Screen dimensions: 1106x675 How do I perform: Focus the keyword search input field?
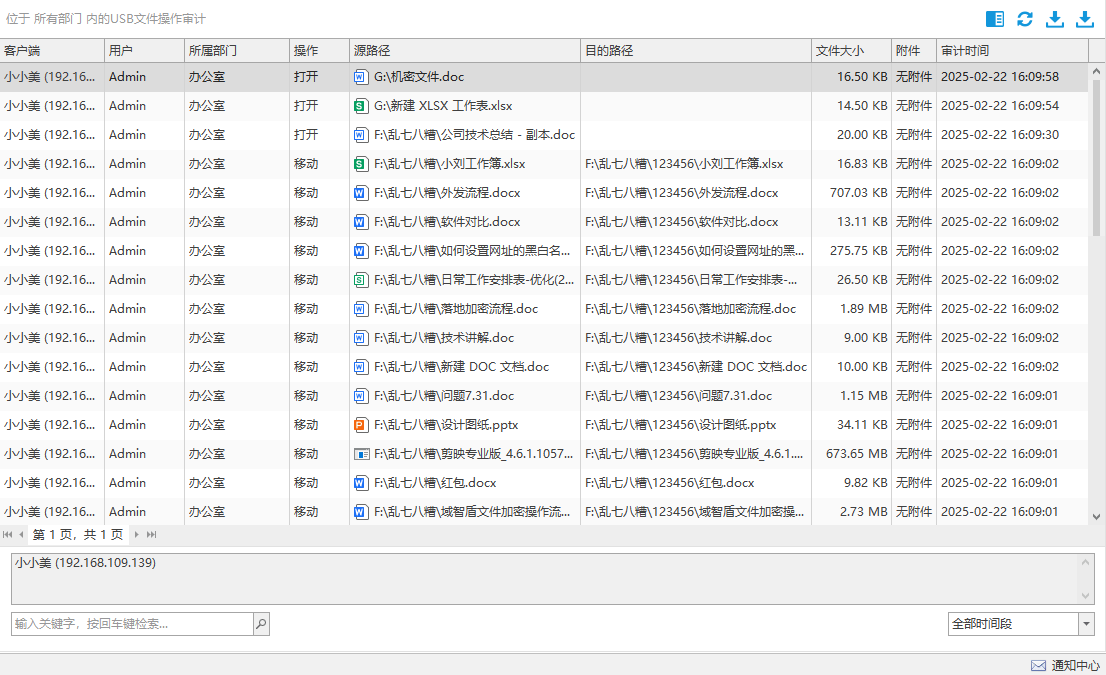(x=131, y=624)
